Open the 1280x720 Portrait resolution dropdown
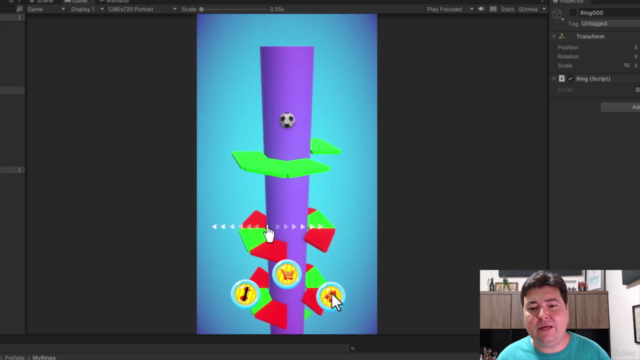Viewport: 640px width, 360px height. tap(142, 9)
